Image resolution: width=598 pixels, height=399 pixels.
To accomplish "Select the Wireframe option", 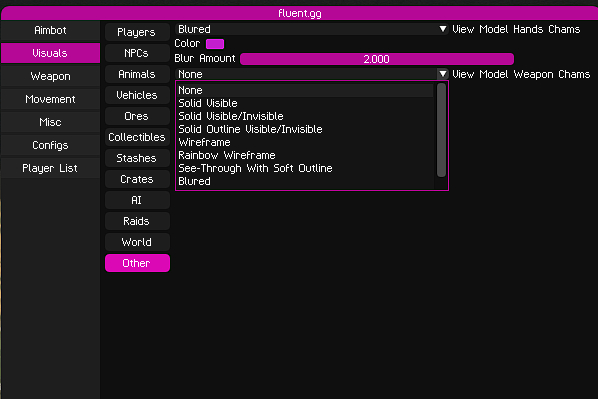I will click(305, 142).
